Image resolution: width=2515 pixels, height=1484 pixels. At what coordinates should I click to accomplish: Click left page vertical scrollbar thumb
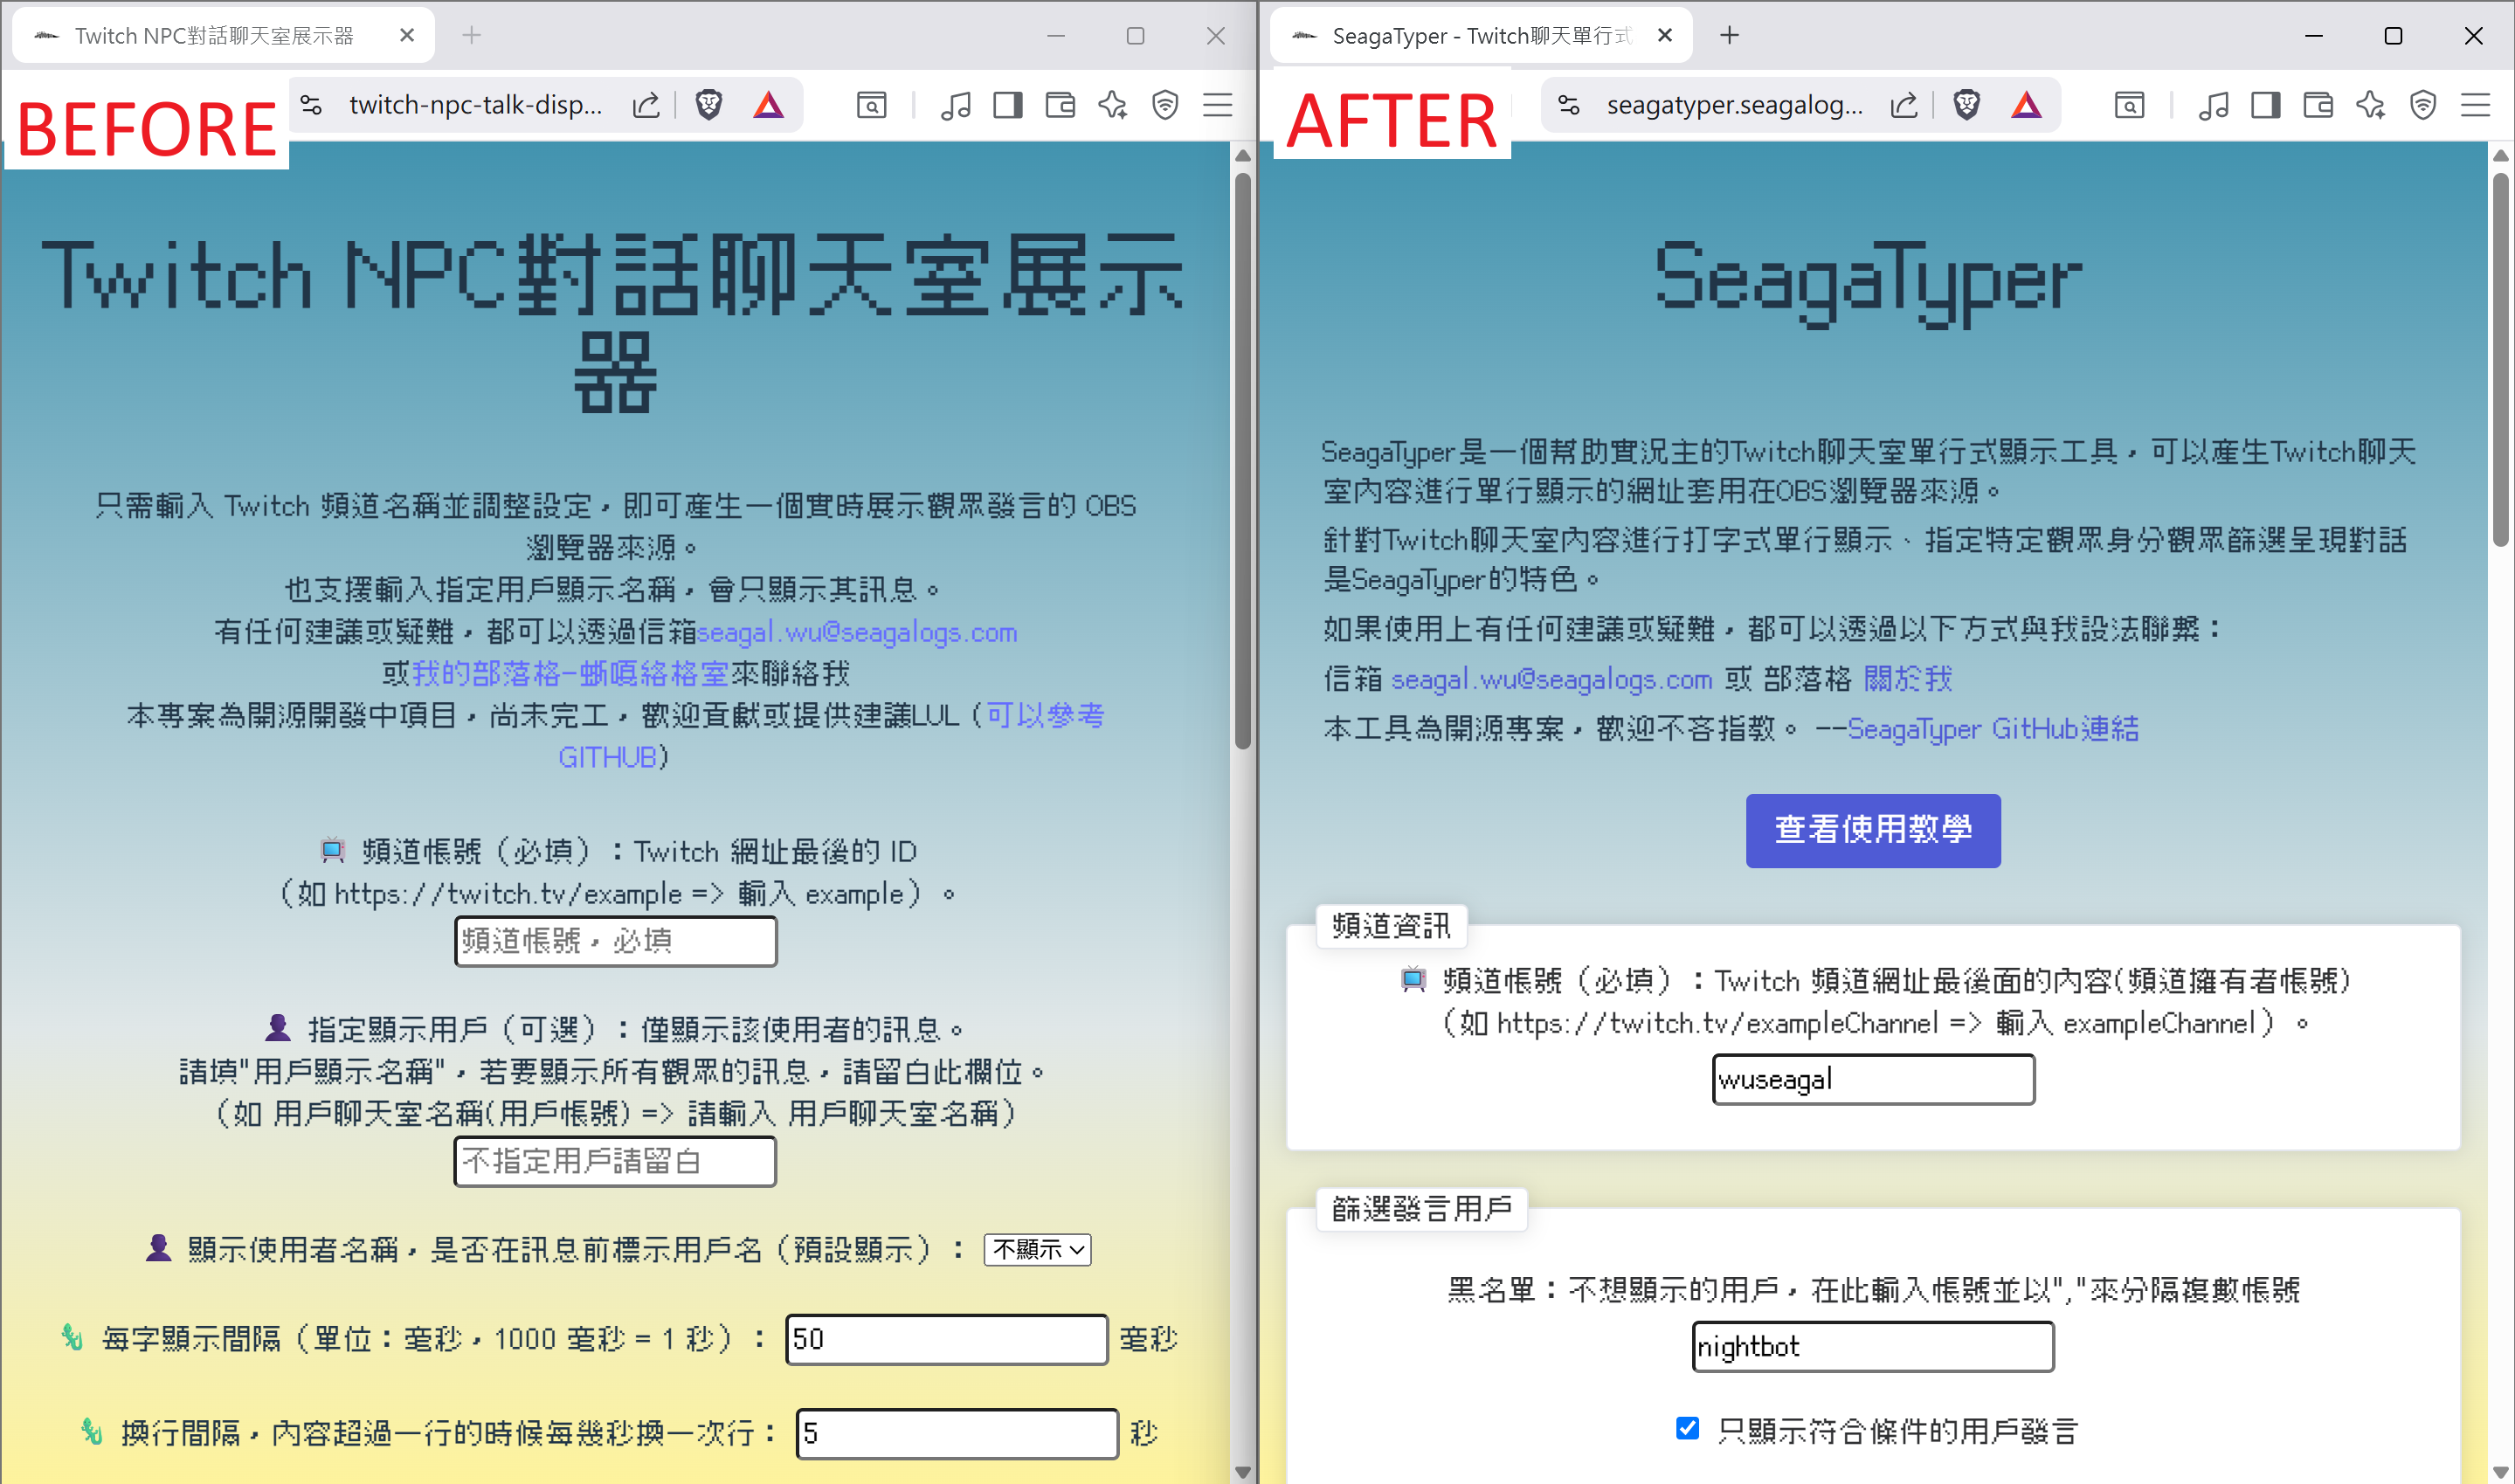(x=1242, y=460)
